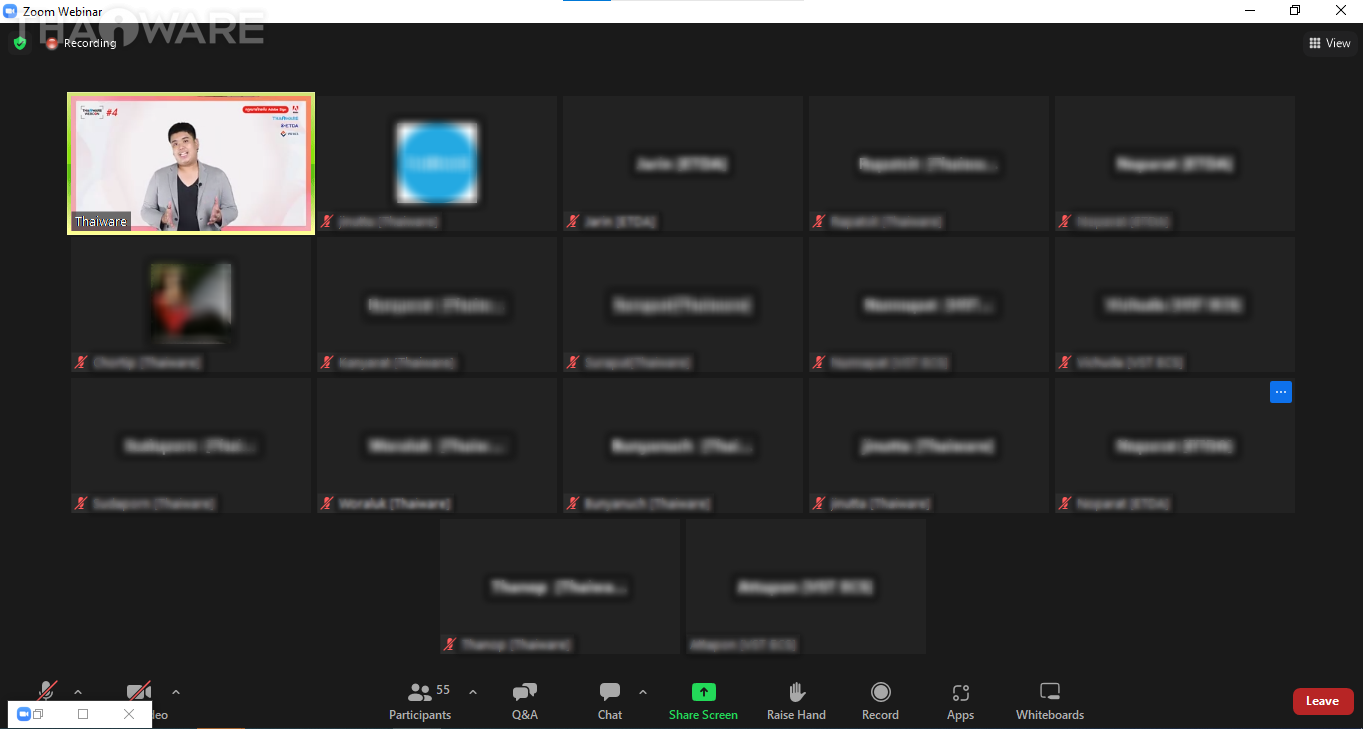Select the Surapat(Thaiware) participant tile
This screenshot has width=1363, height=729.
pyautogui.click(x=683, y=305)
